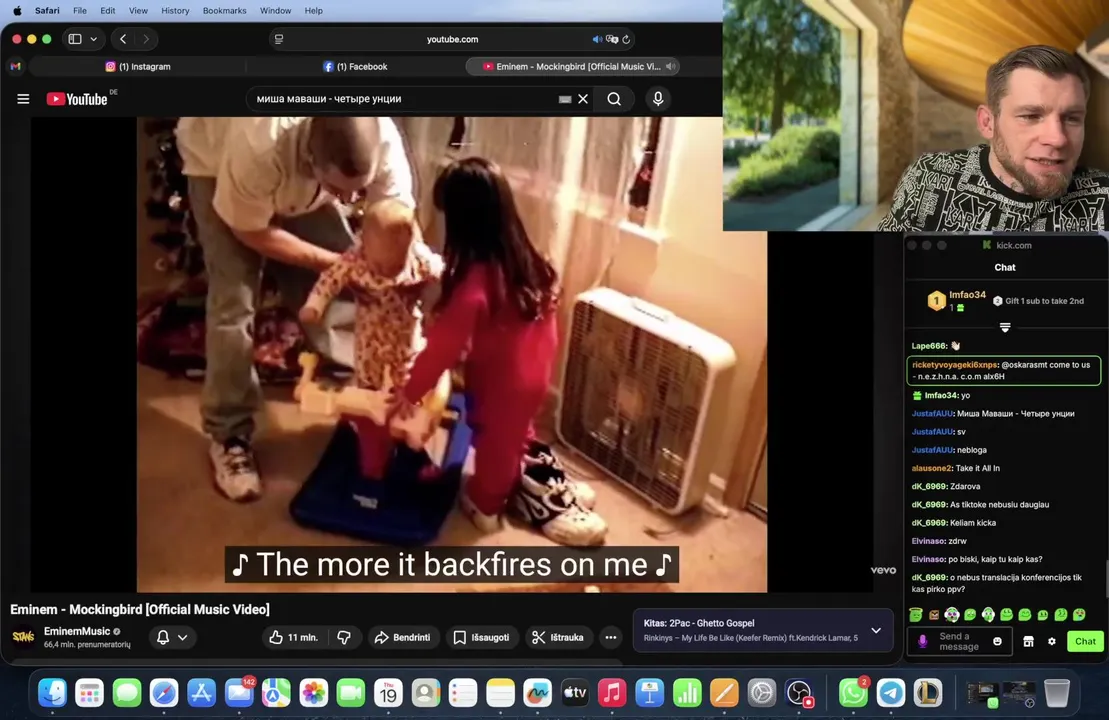Clear the YouTube search query with X
The width and height of the screenshot is (1109, 720).
[583, 99]
